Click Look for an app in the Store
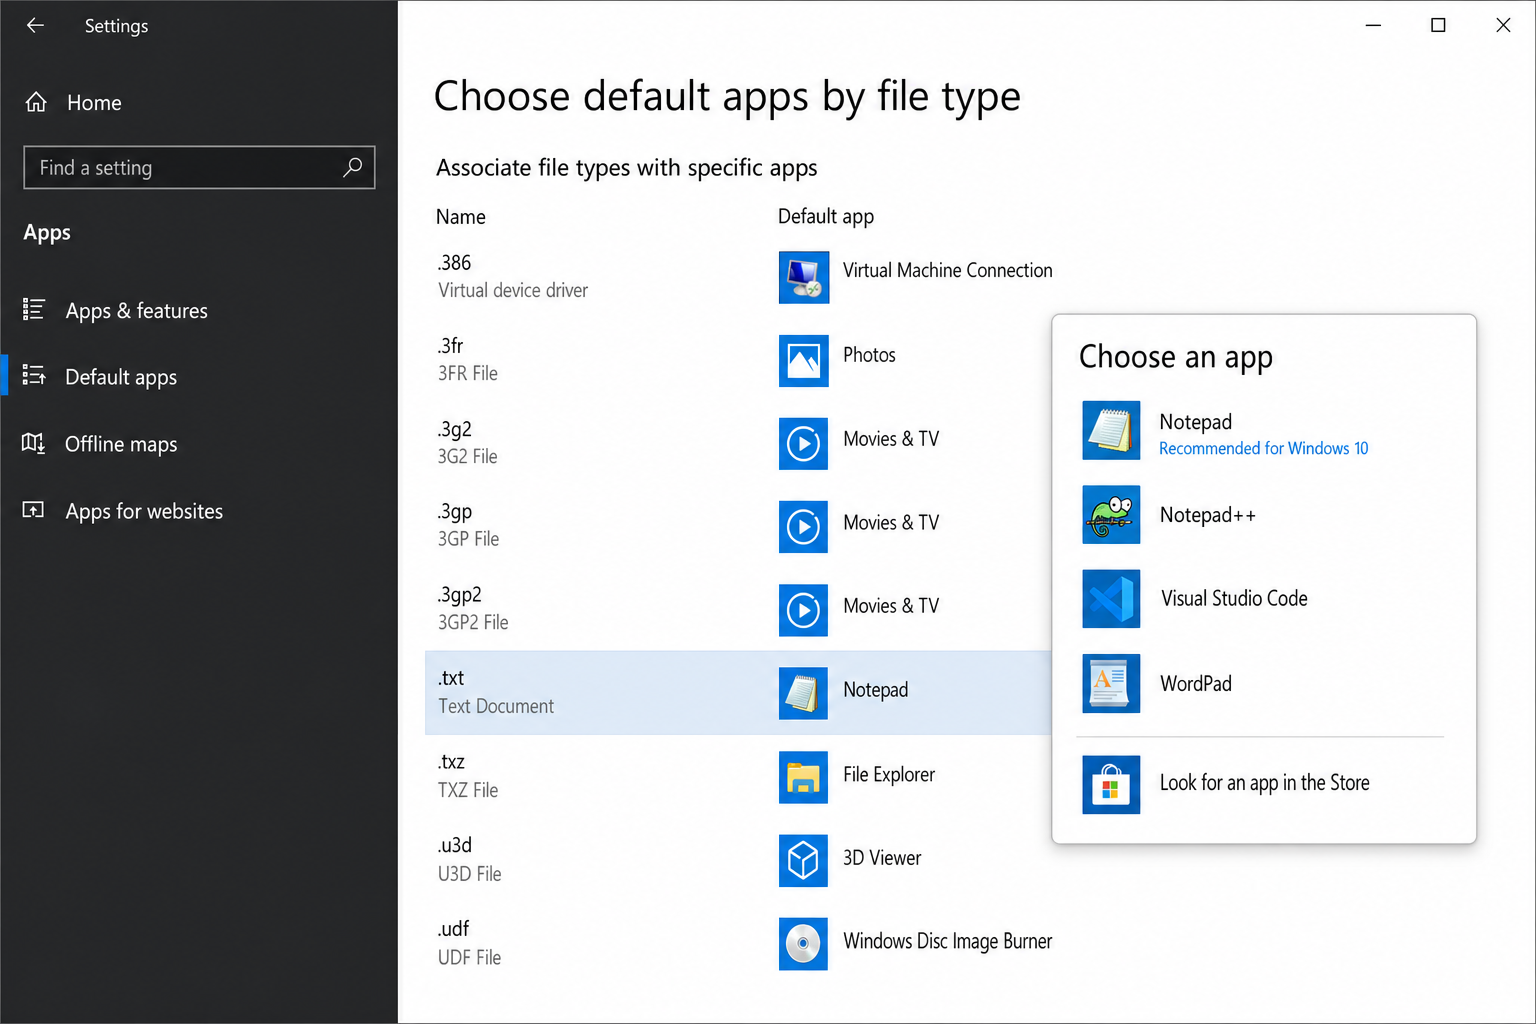Image resolution: width=1536 pixels, height=1024 pixels. pyautogui.click(x=1264, y=784)
